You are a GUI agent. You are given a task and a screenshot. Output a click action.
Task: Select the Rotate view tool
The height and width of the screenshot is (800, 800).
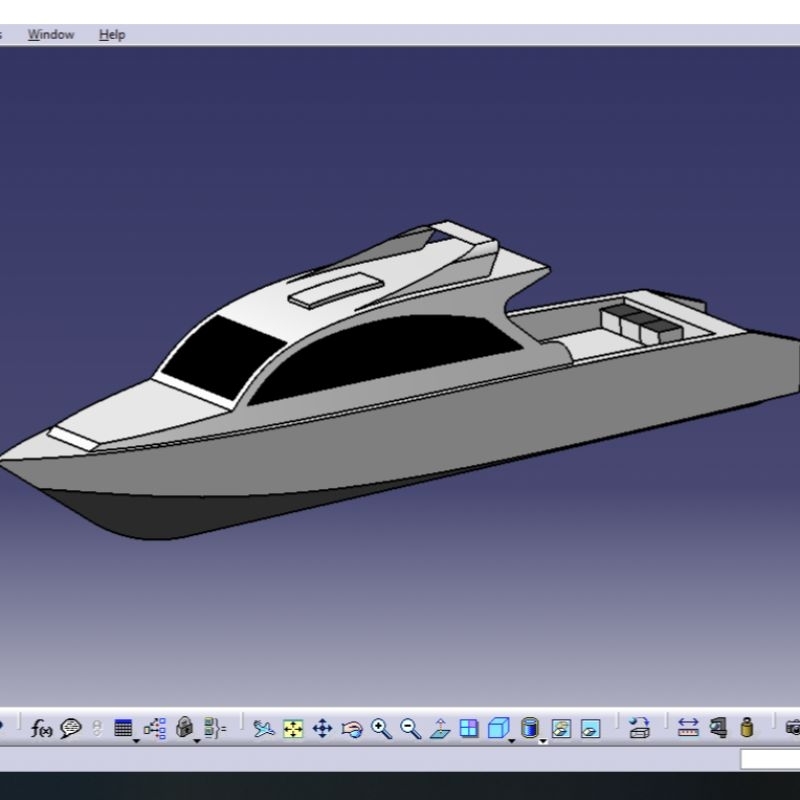[352, 730]
